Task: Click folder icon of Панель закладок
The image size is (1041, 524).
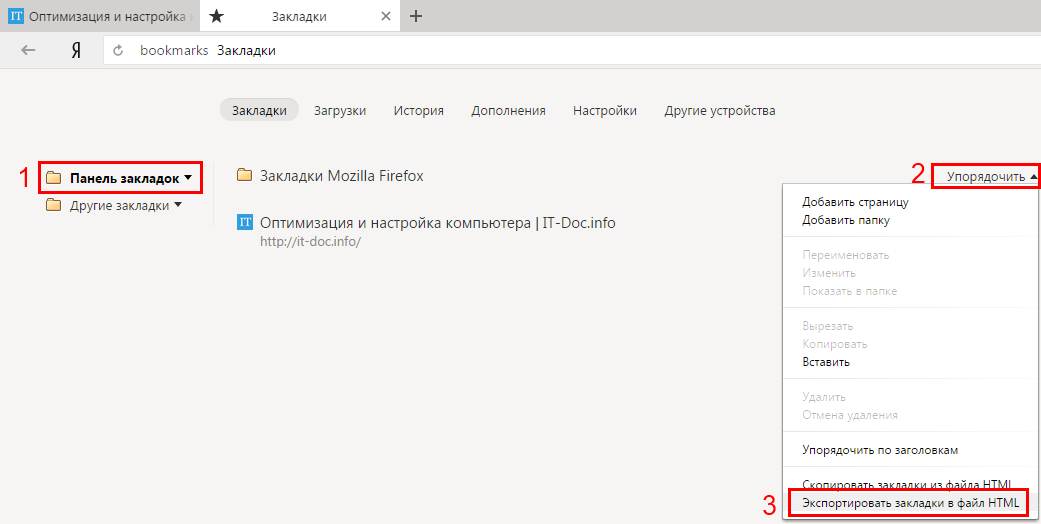Action: pyautogui.click(x=54, y=178)
